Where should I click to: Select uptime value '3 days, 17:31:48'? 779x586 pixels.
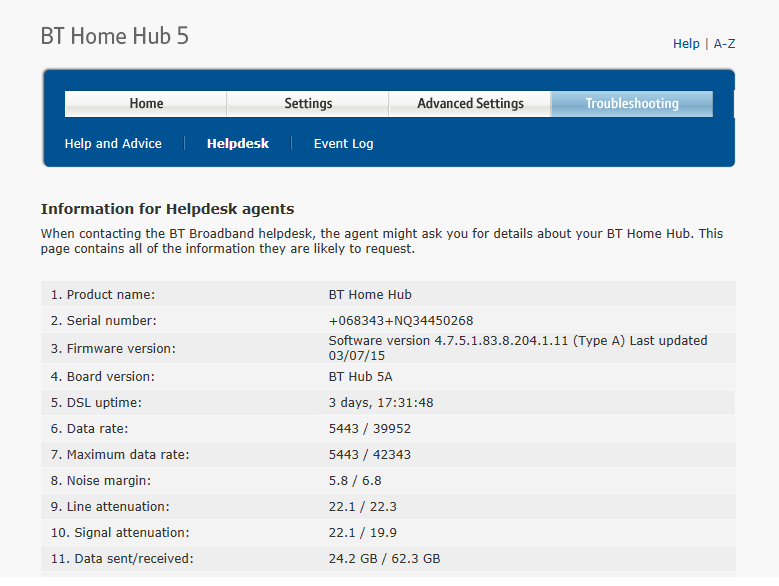pos(381,403)
